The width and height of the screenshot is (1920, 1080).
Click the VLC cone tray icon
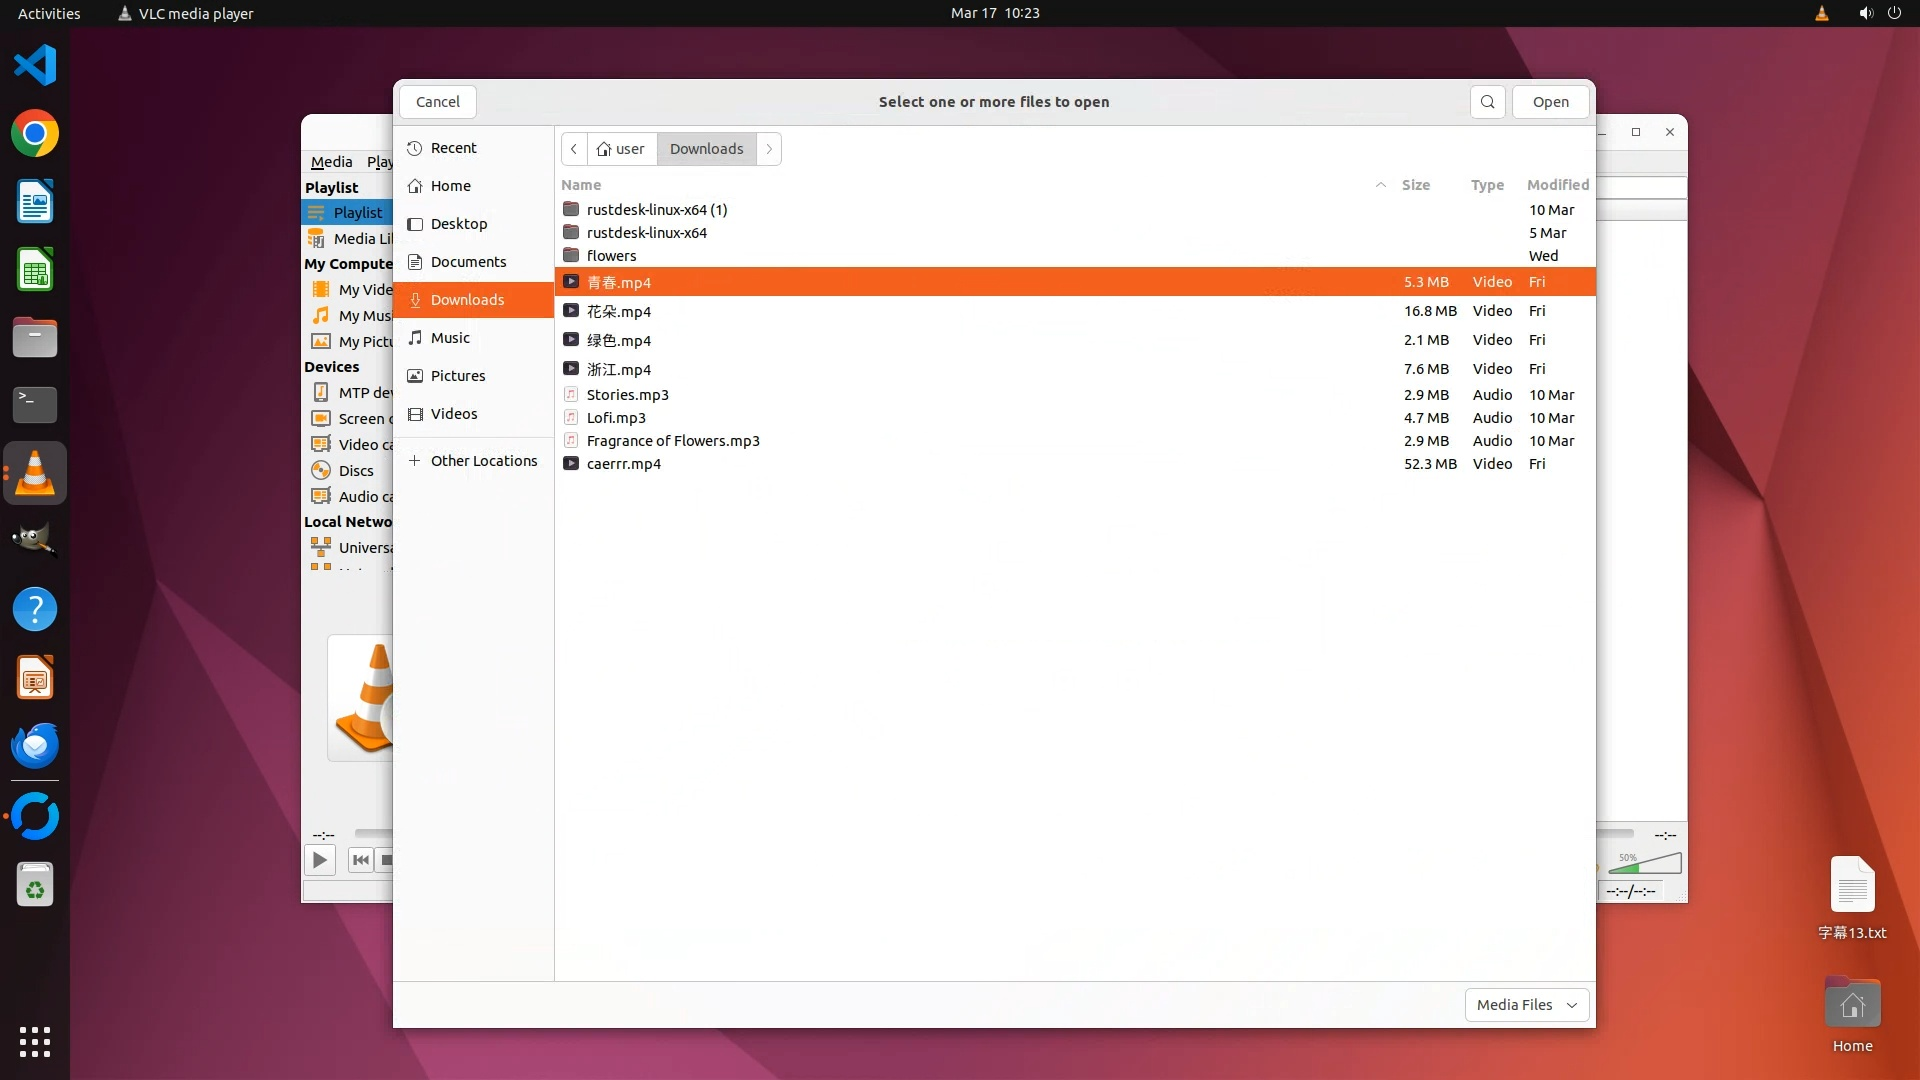click(1821, 13)
